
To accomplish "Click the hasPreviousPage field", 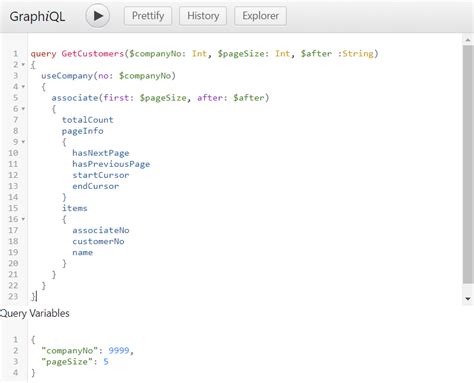I will (x=111, y=164).
